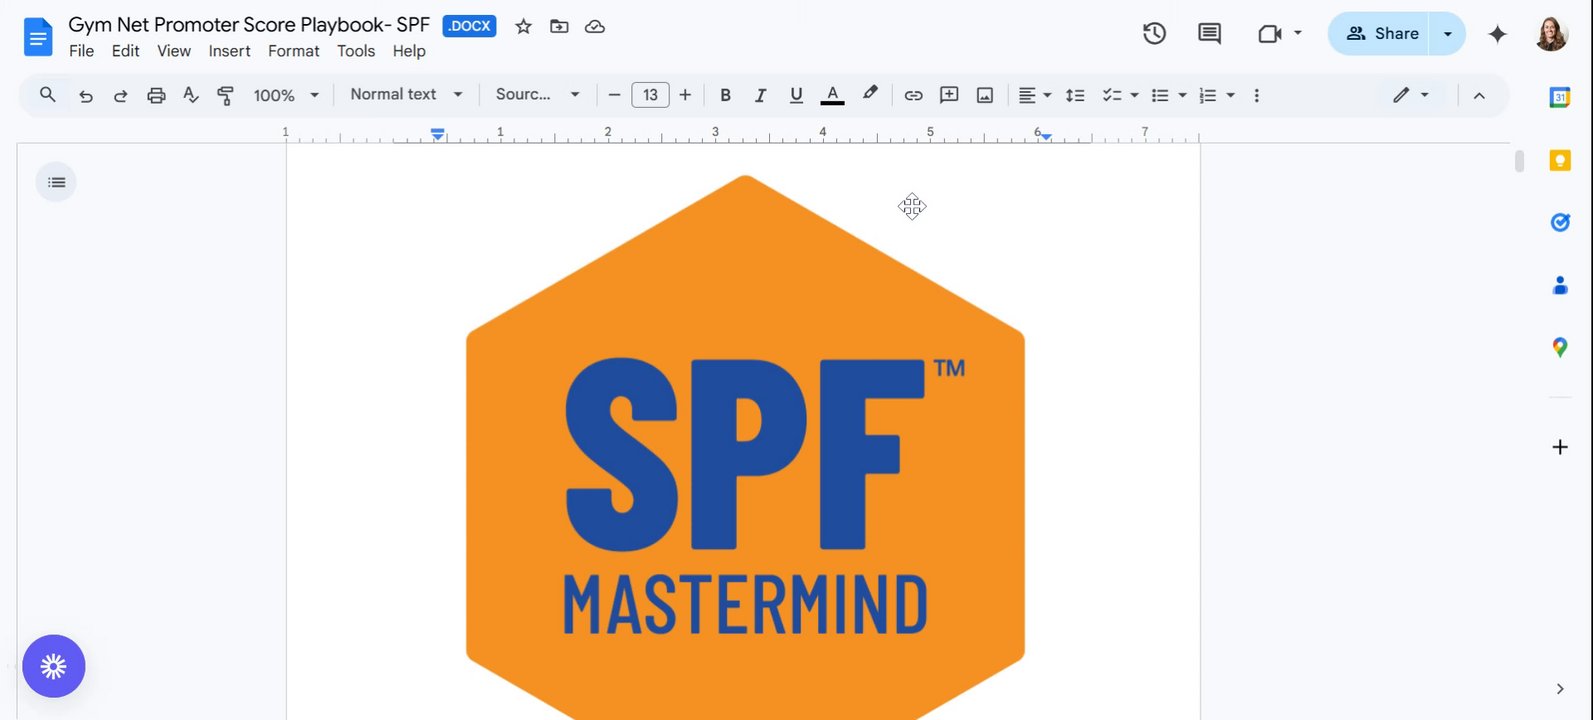Open the font family dropdown

point(537,94)
